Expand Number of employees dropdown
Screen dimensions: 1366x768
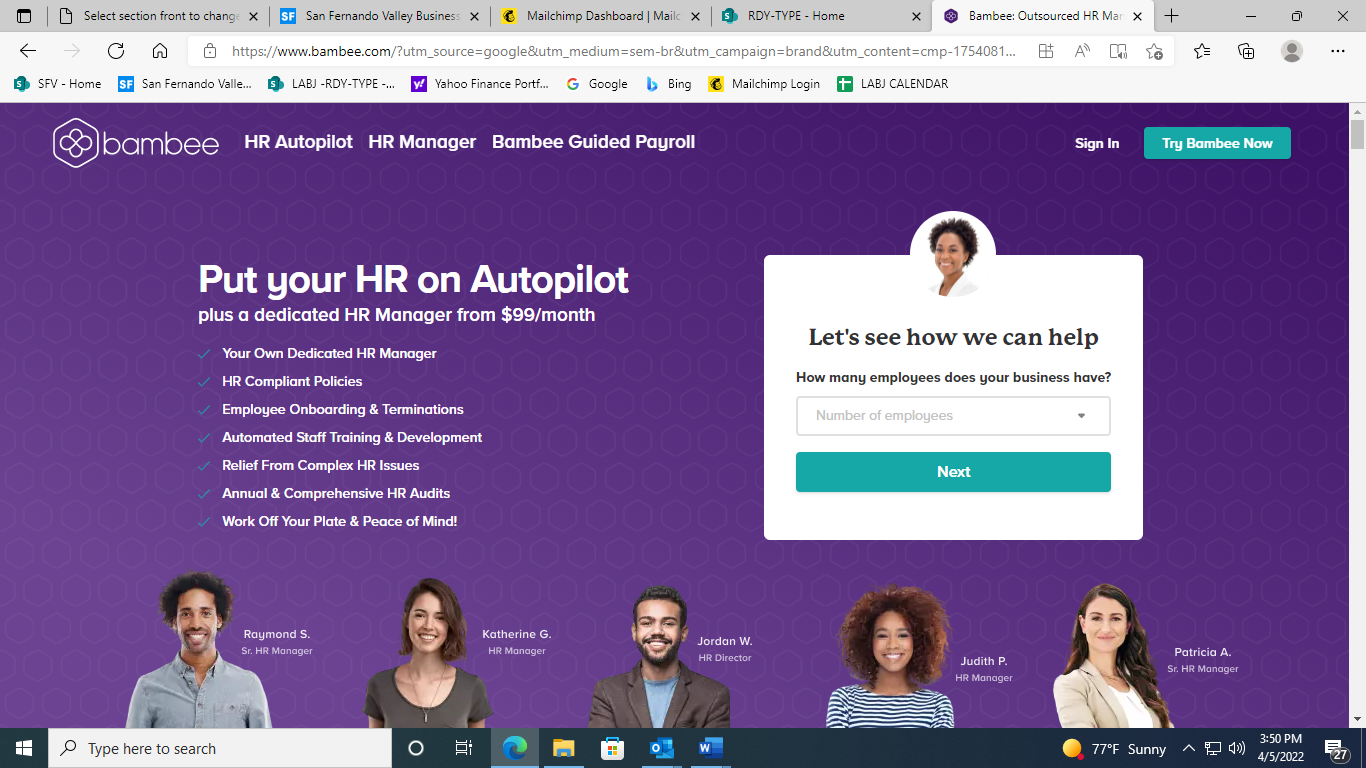pyautogui.click(x=952, y=416)
